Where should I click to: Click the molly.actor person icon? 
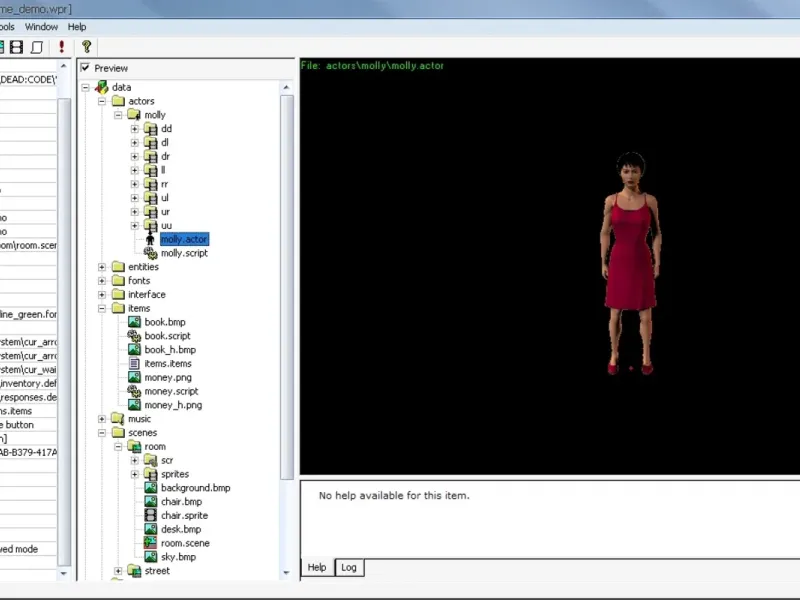click(150, 239)
